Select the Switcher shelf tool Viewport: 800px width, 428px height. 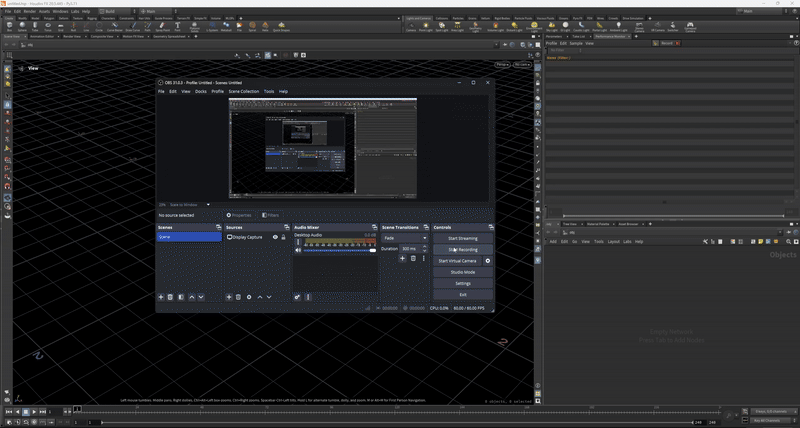click(x=672, y=26)
